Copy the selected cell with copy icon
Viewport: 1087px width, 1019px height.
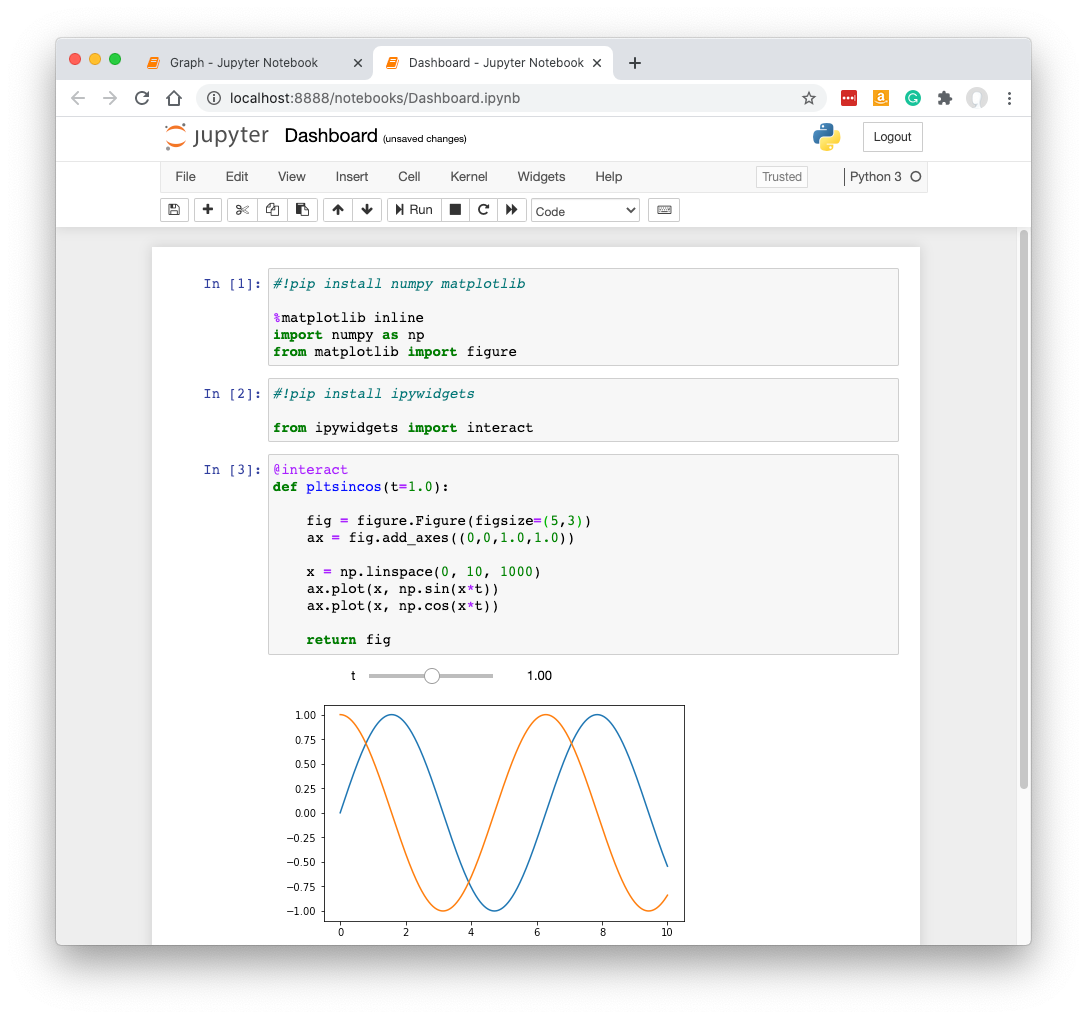[272, 210]
